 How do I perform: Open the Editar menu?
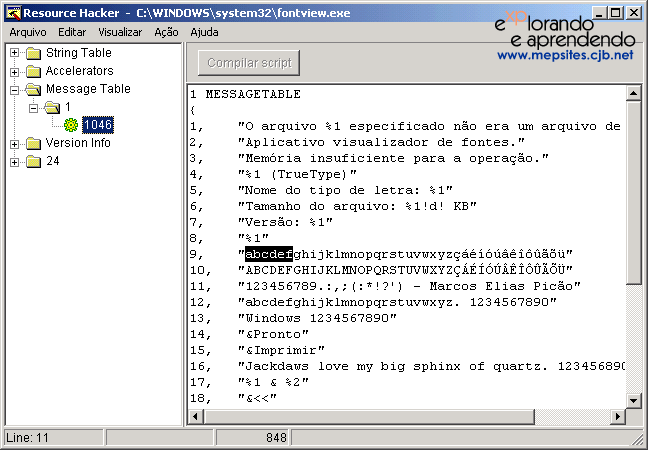(x=72, y=32)
